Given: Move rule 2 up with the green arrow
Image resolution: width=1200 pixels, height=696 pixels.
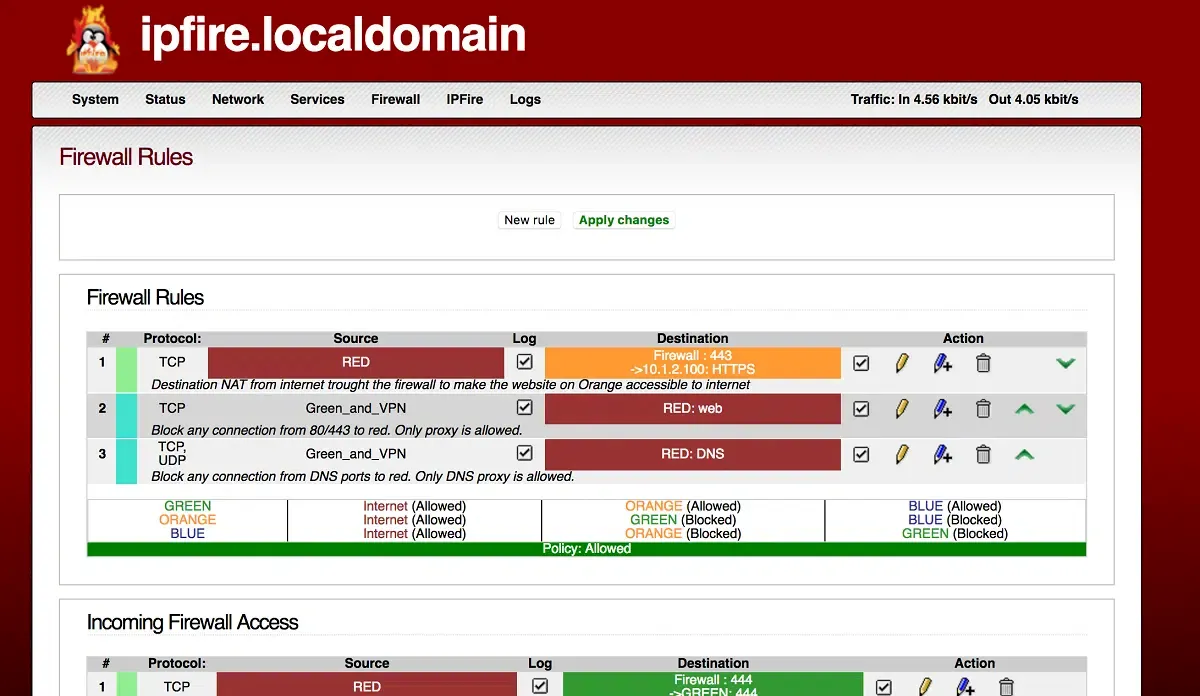Looking at the screenshot, I should (x=1024, y=409).
